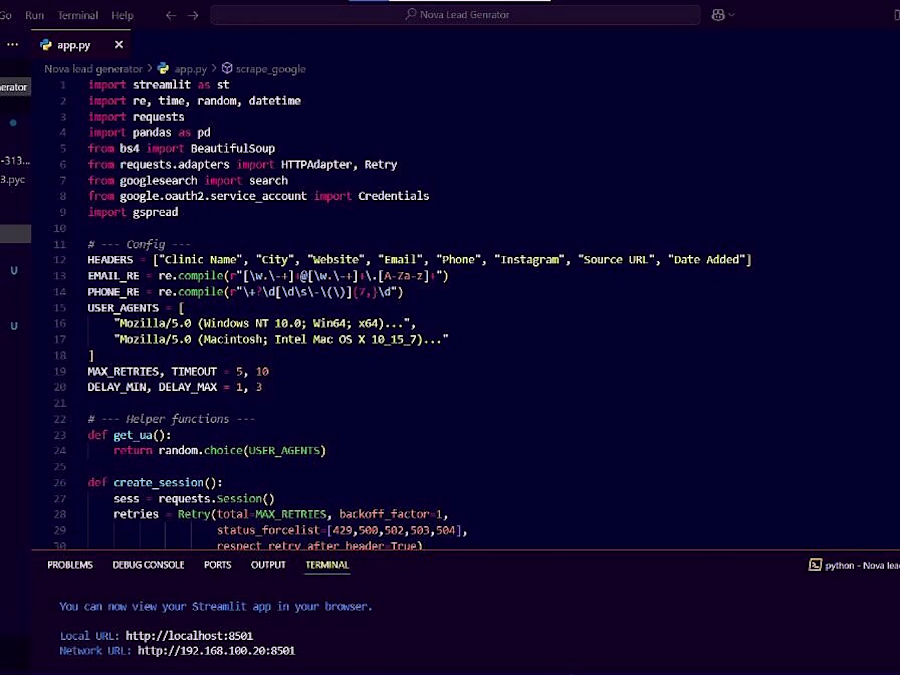The image size is (900, 675).
Task: Expand the dropdown chevron beside Copilot icon
Action: 731,15
